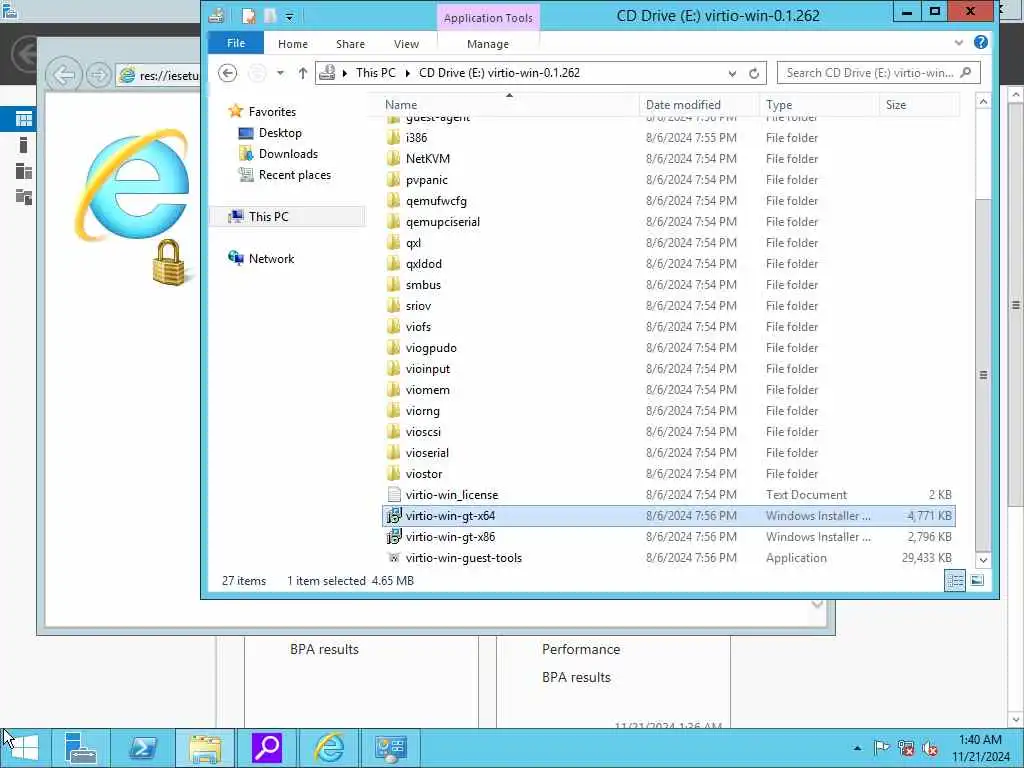Select Favorites in the navigation pane

pos(272,112)
